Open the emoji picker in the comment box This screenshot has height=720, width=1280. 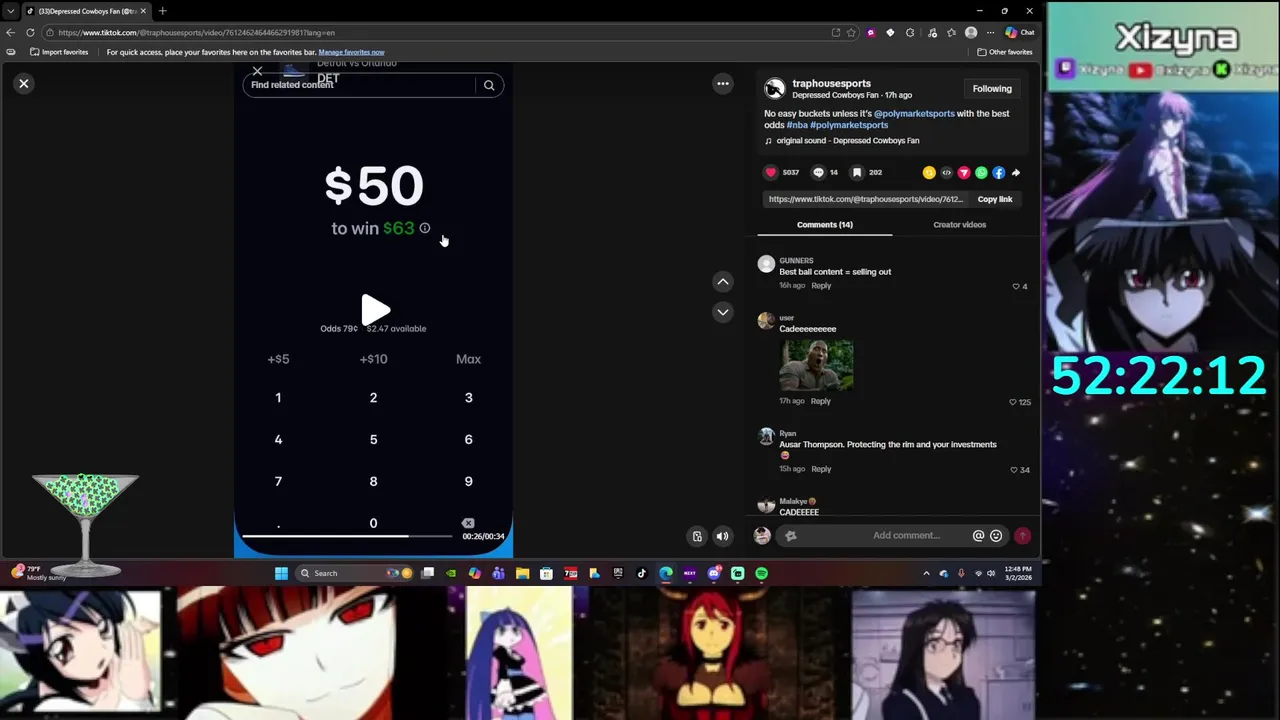[x=996, y=536]
